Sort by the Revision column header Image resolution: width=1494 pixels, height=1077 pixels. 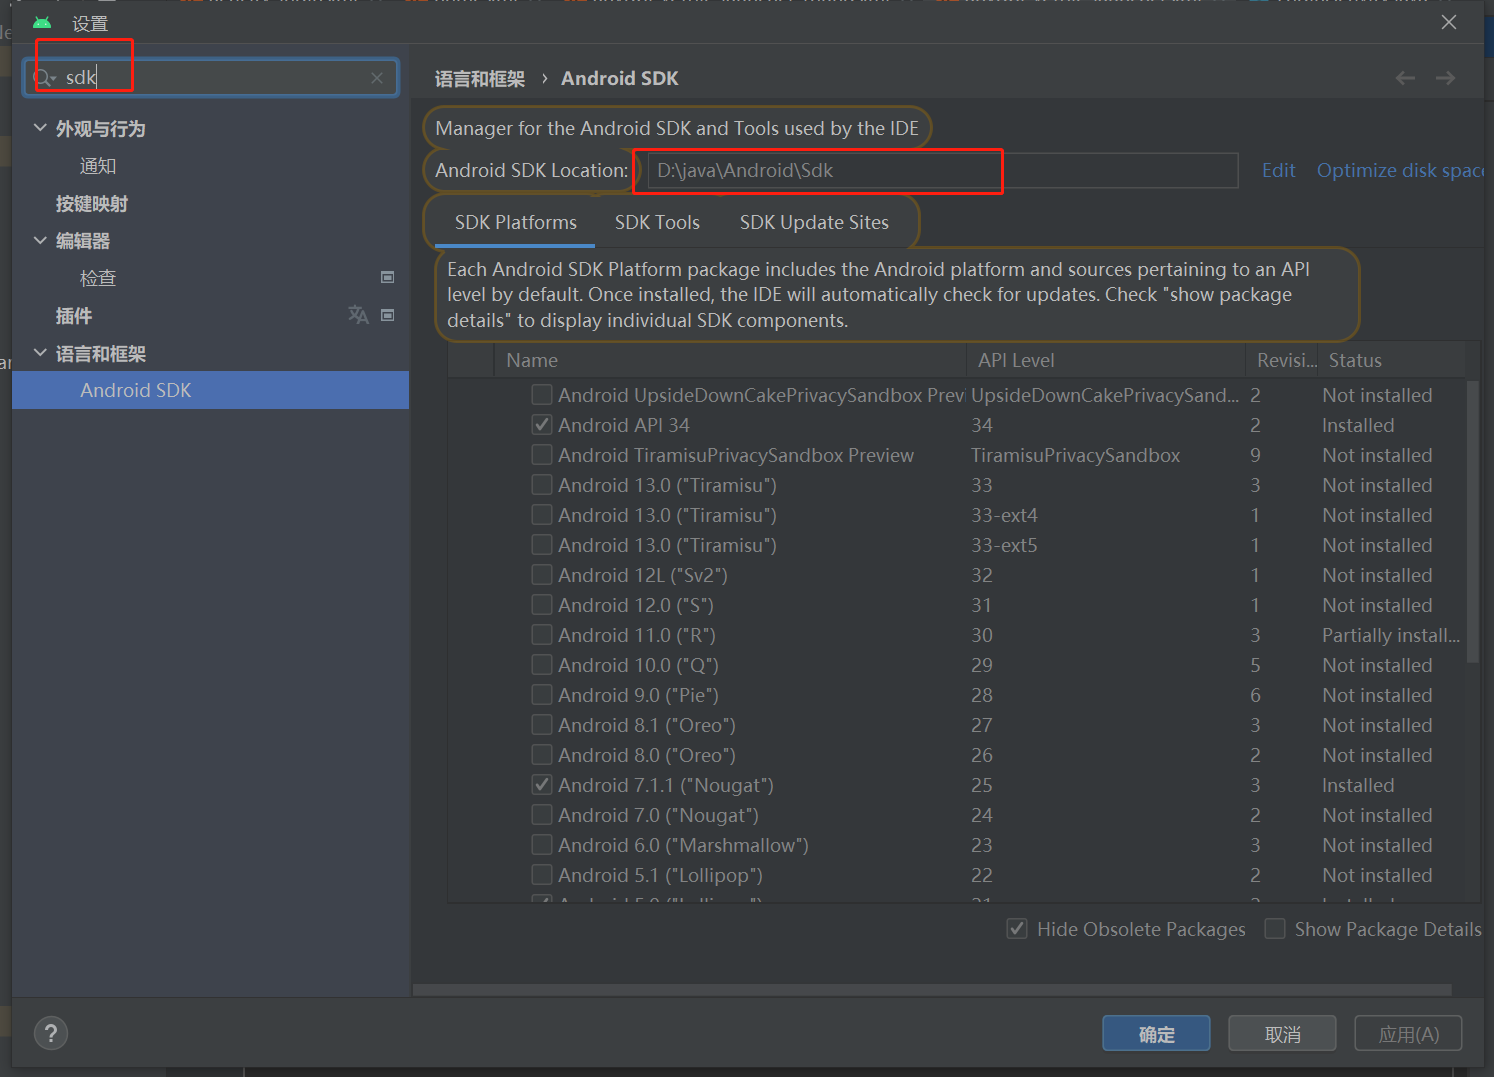click(x=1284, y=360)
